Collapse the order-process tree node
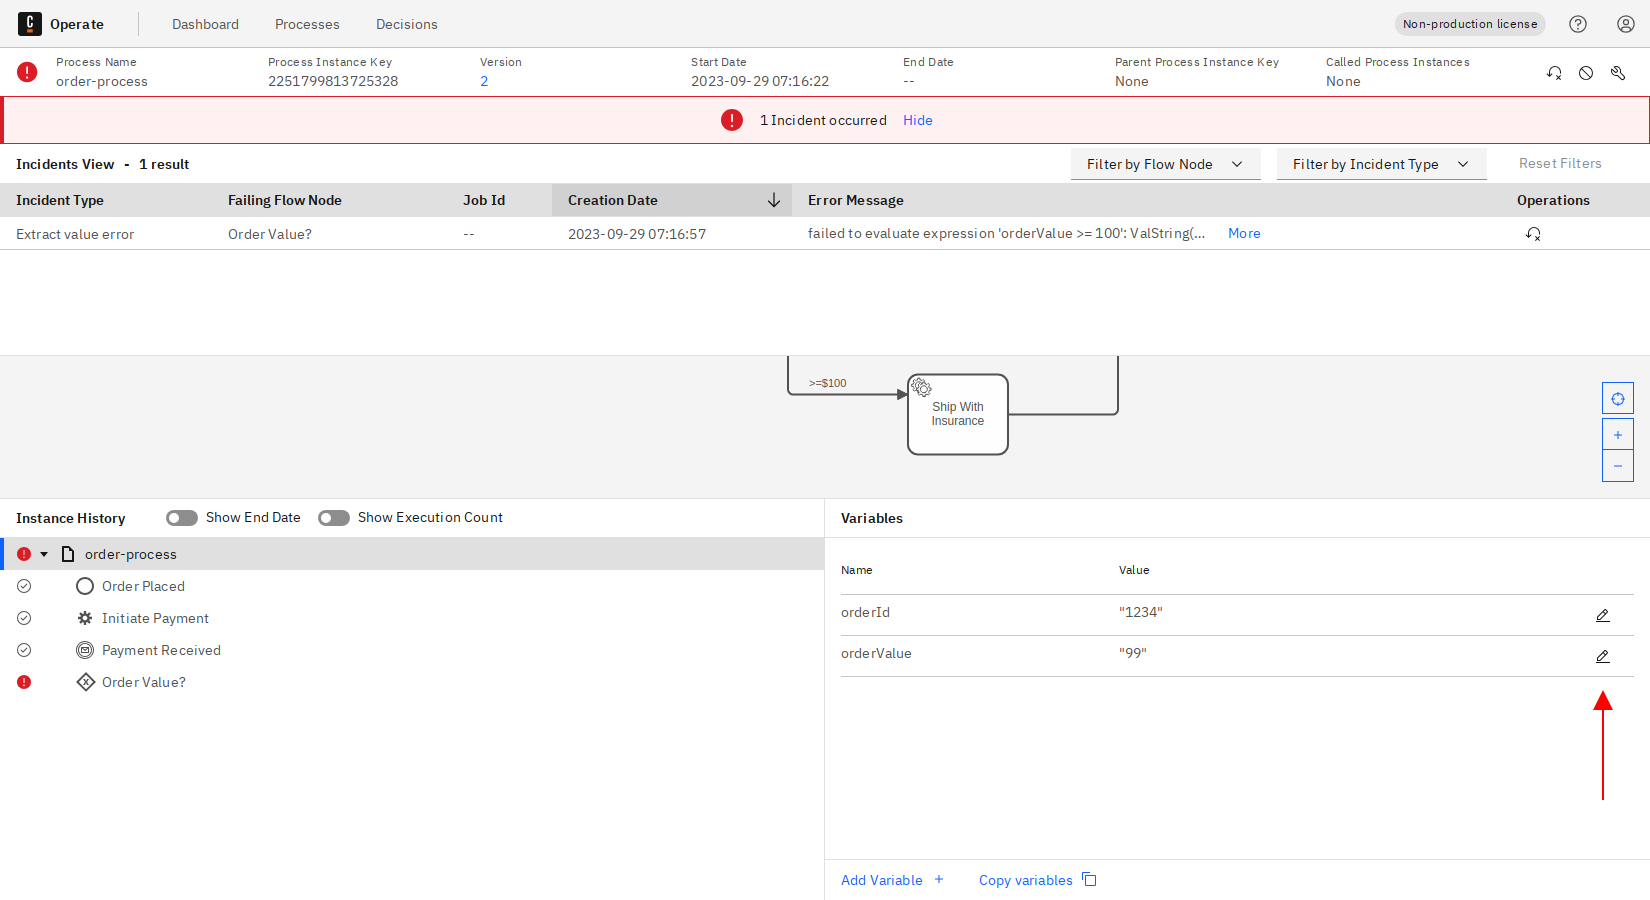This screenshot has width=1650, height=900. coord(44,554)
